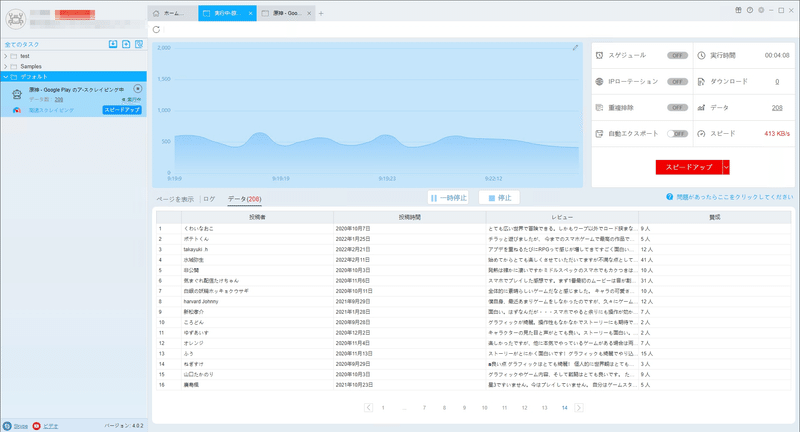The image size is (800, 432).
Task: Go to next page with right chevron
Action: [x=579, y=408]
